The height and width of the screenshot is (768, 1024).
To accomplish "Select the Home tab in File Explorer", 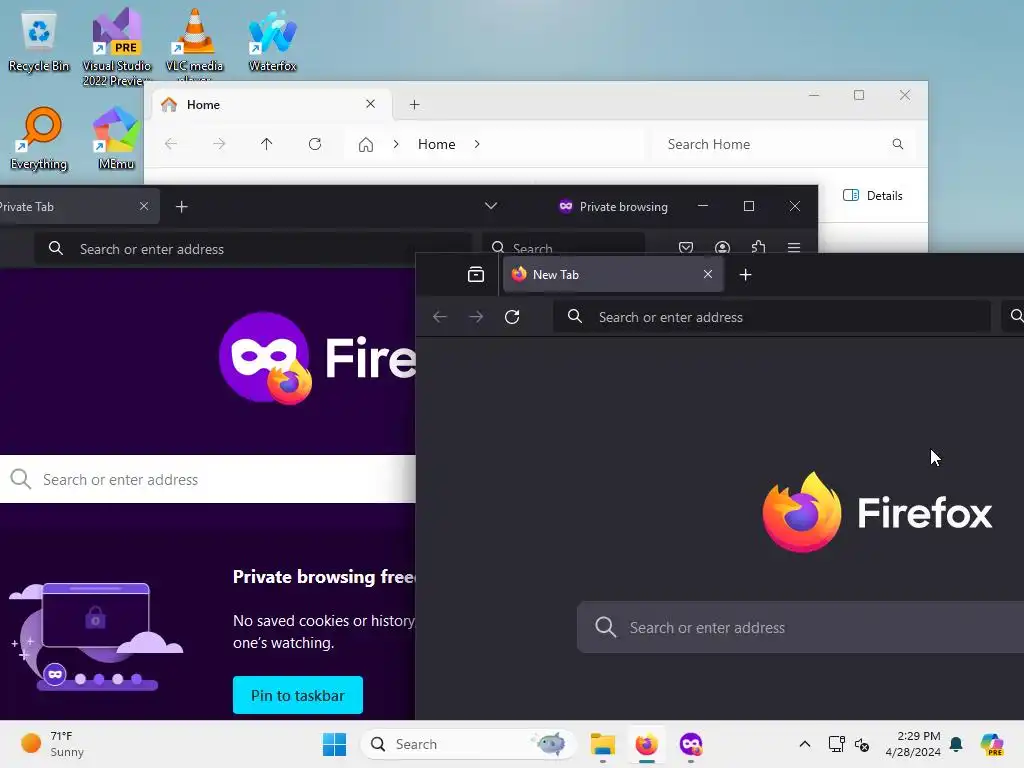I will (272, 104).
